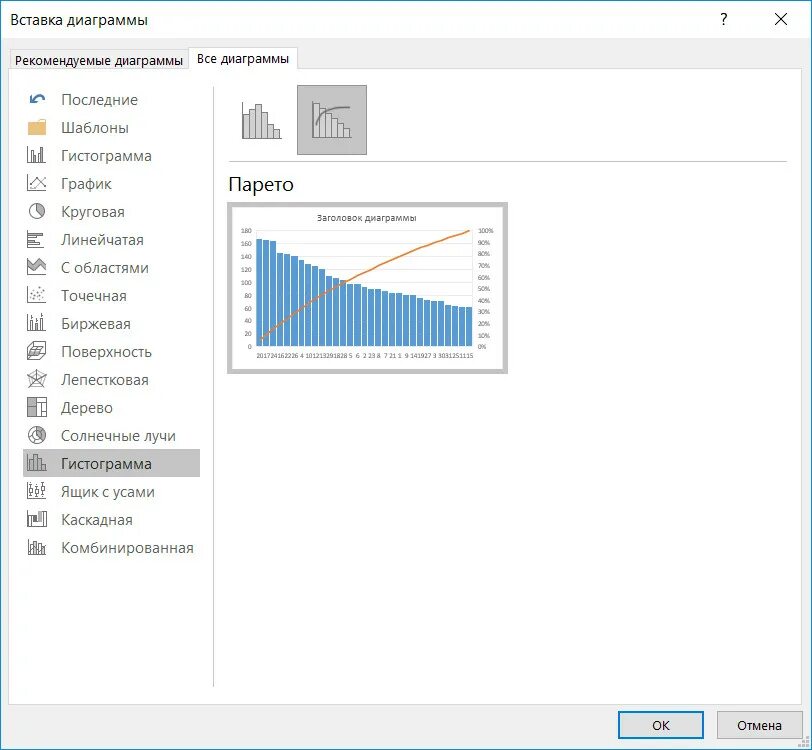Choose the С областями area chart icon

(37, 267)
